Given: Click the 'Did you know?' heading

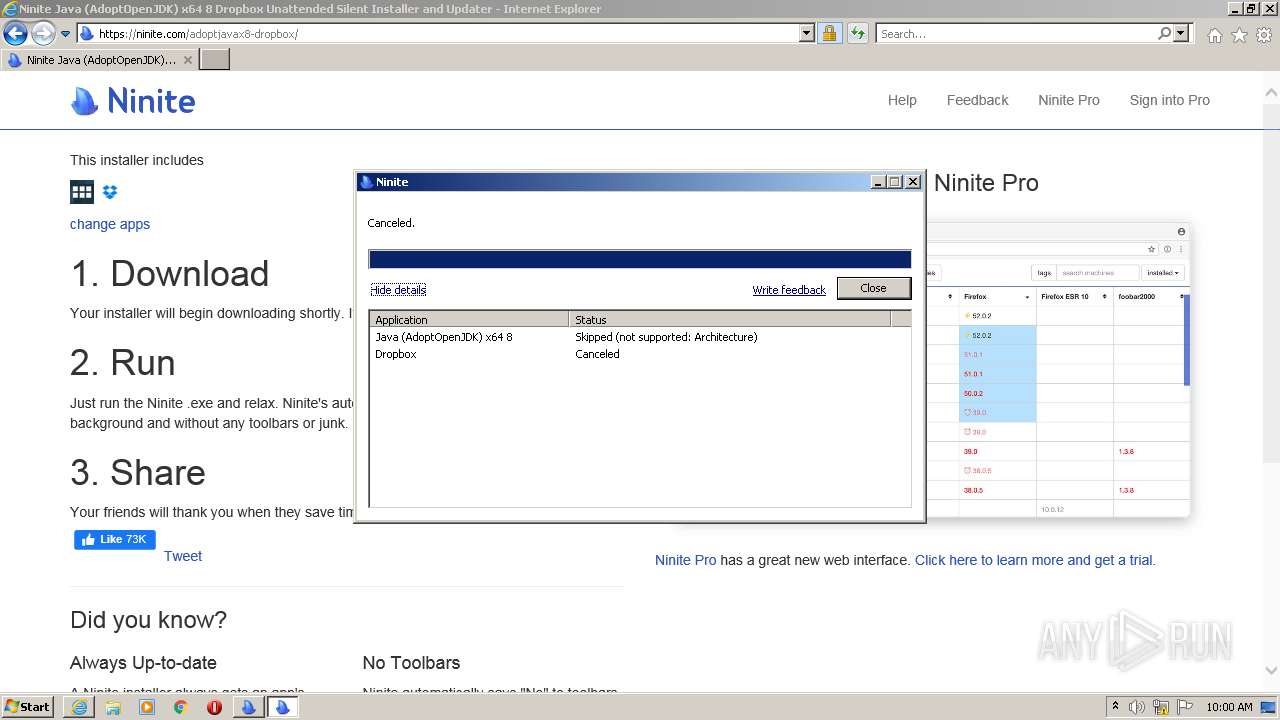Looking at the screenshot, I should [x=148, y=620].
